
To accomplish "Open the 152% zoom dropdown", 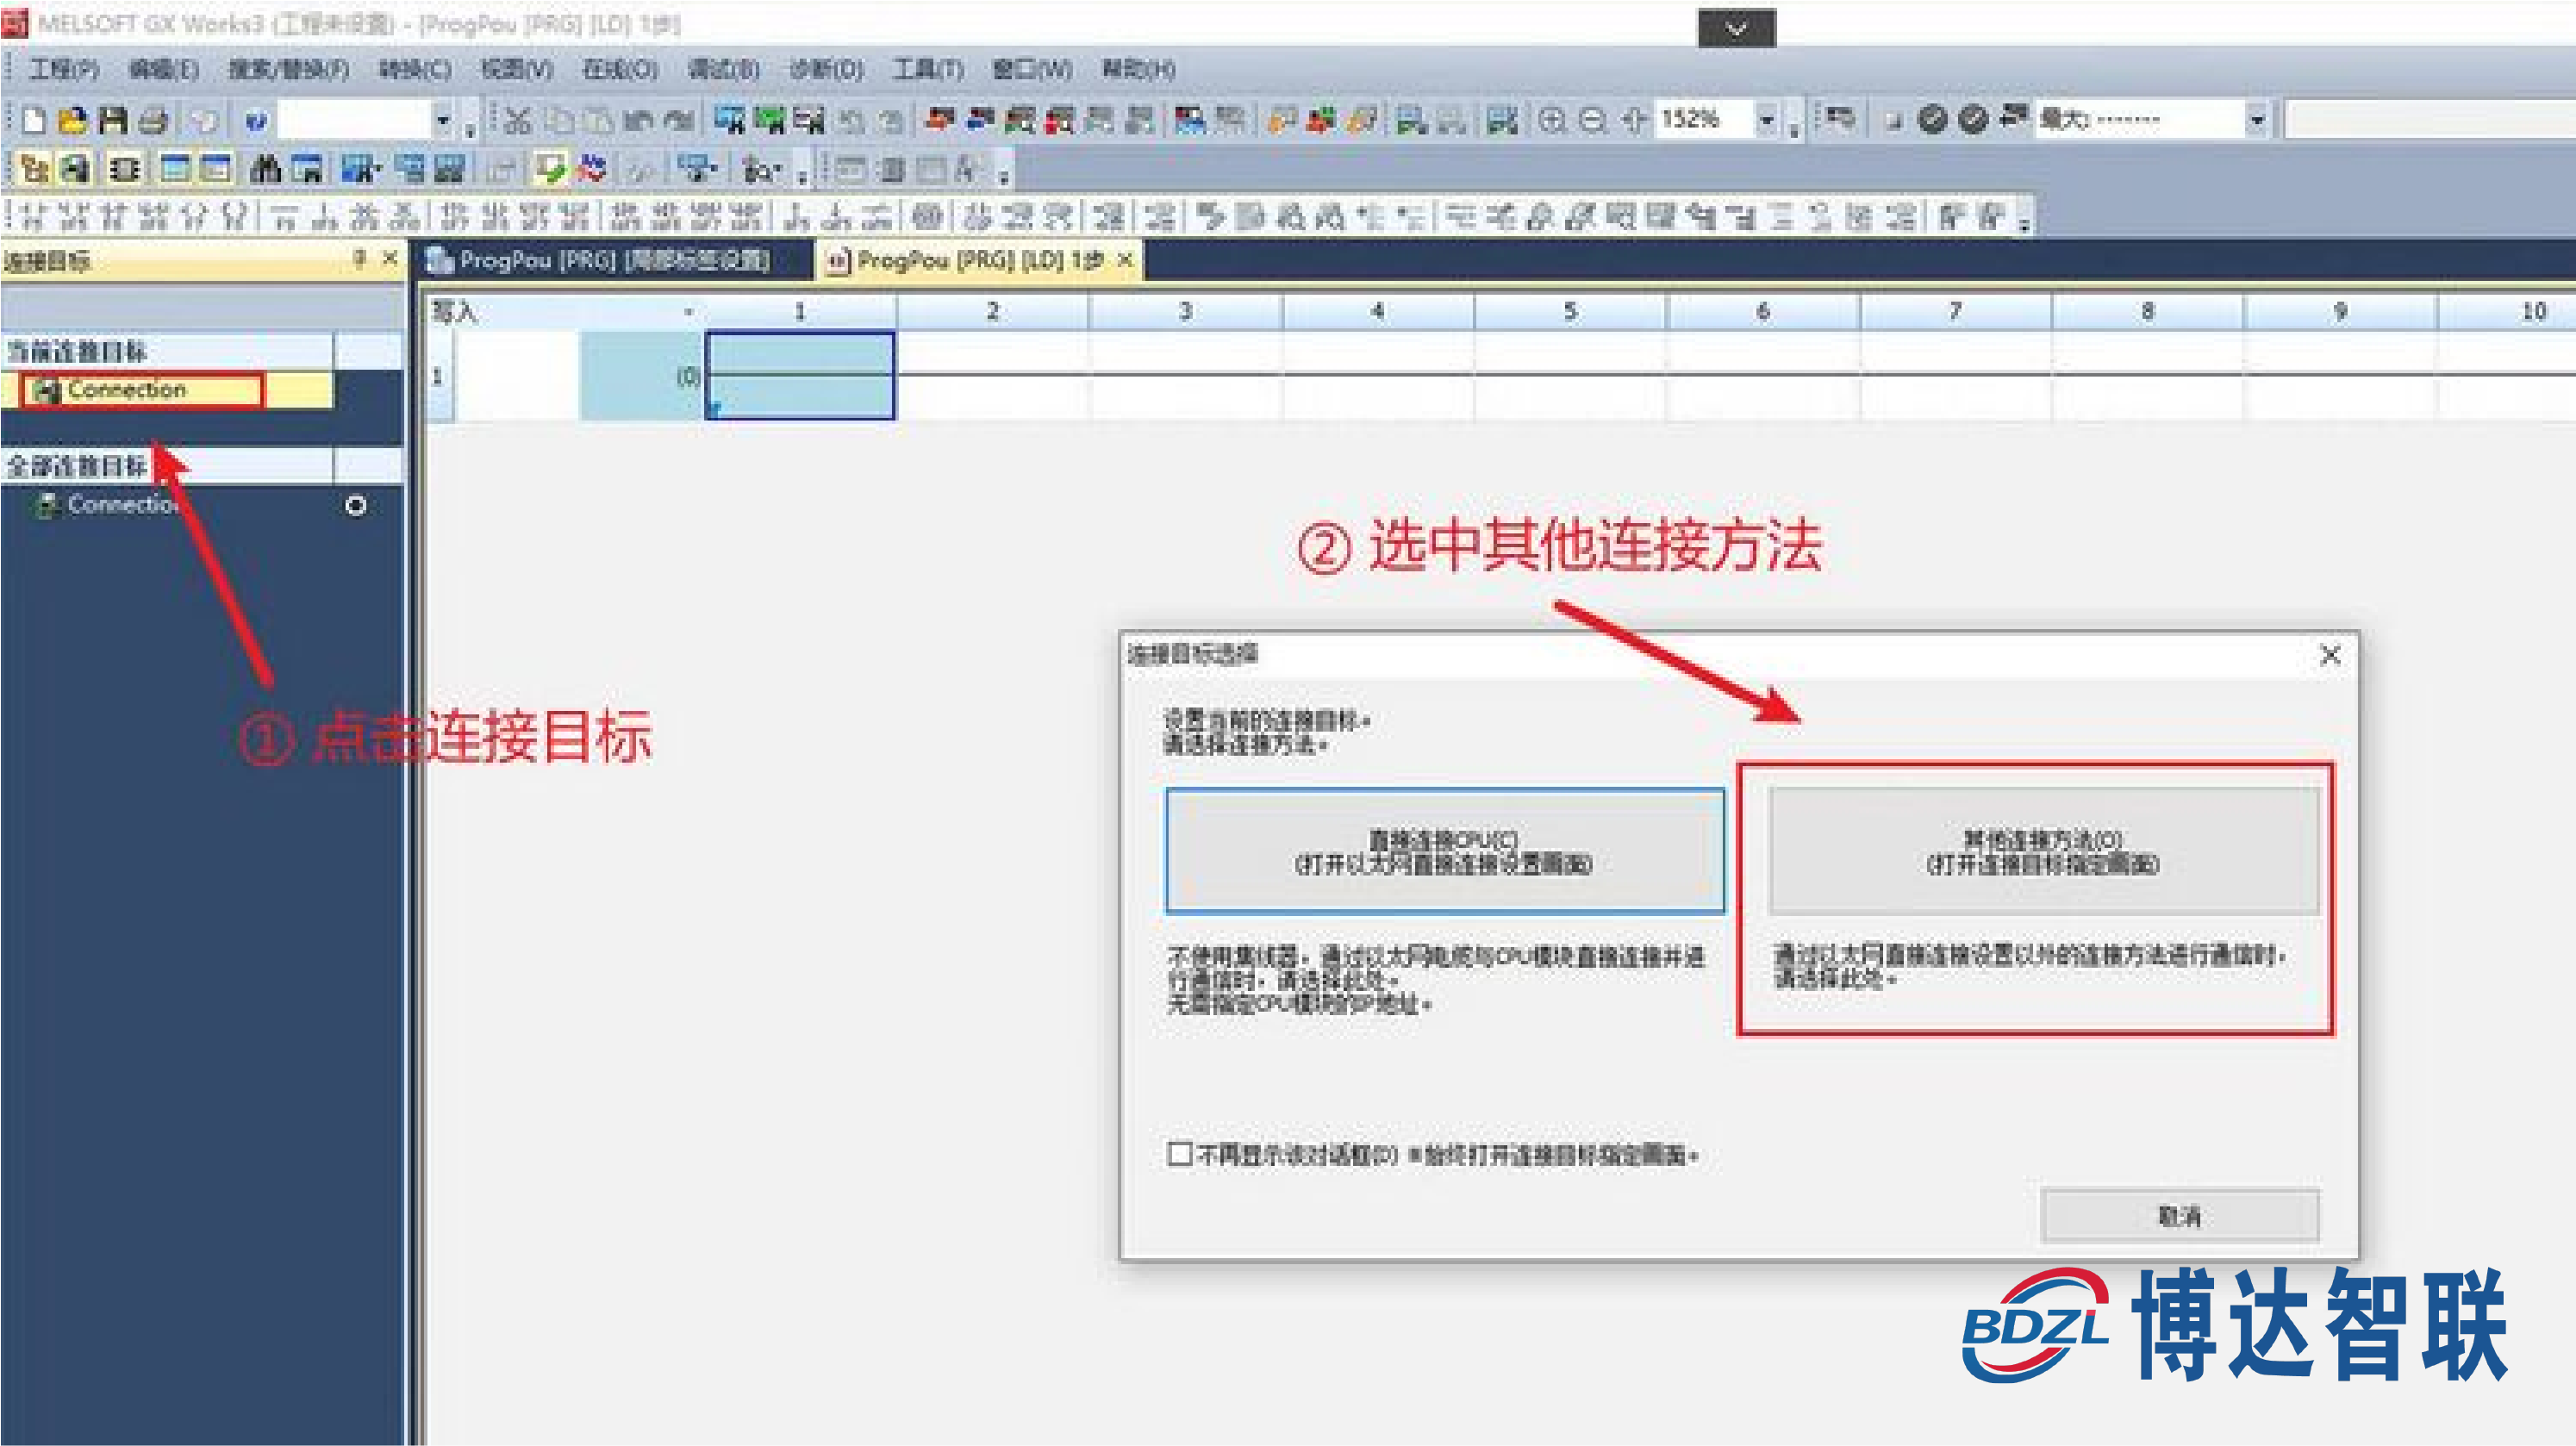I will click(1768, 121).
